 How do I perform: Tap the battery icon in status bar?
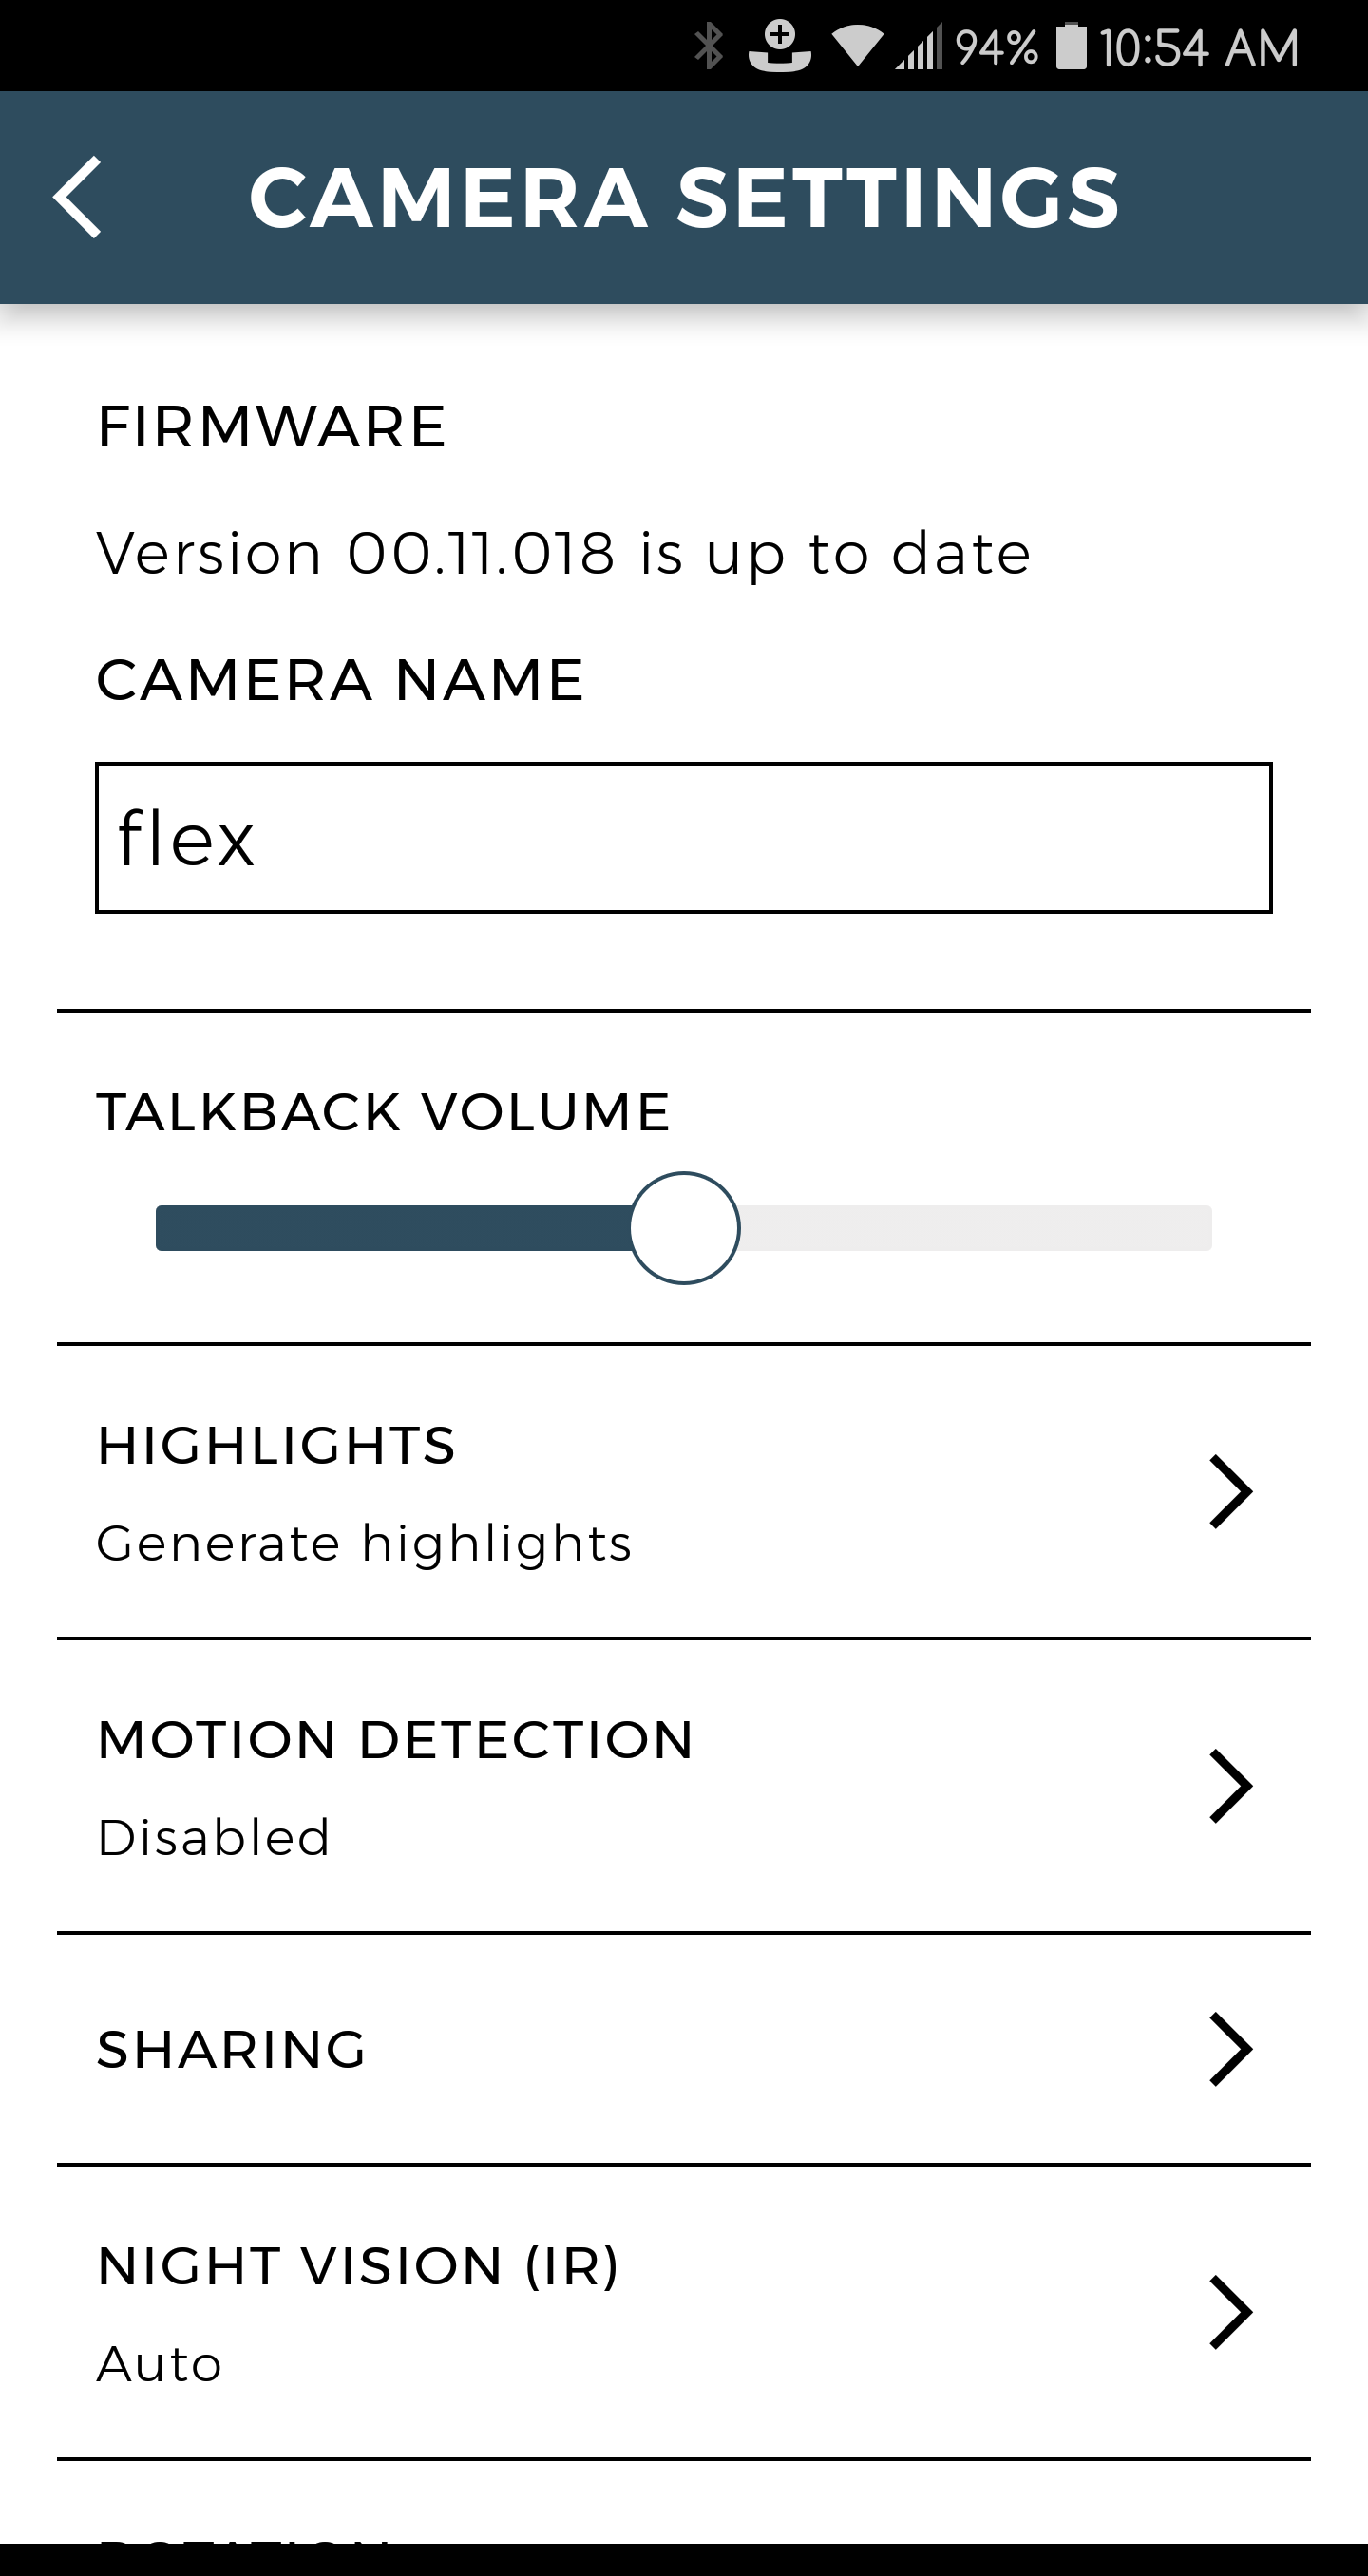point(1071,46)
